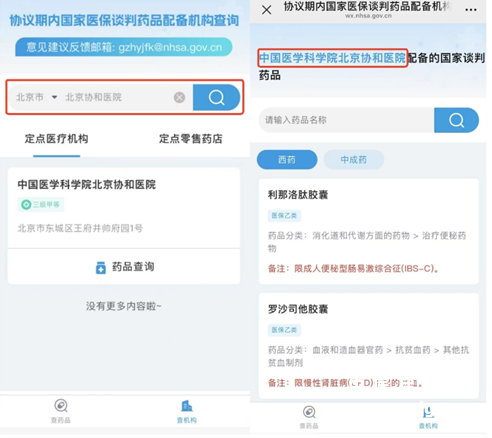
Task: Switch to the 定点医疗机构 tab
Action: [56, 139]
